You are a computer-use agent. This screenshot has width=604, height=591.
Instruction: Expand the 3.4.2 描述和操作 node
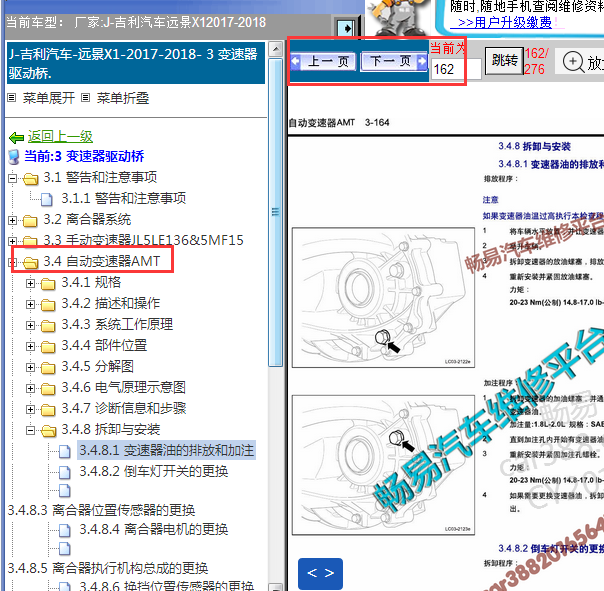(x=30, y=304)
